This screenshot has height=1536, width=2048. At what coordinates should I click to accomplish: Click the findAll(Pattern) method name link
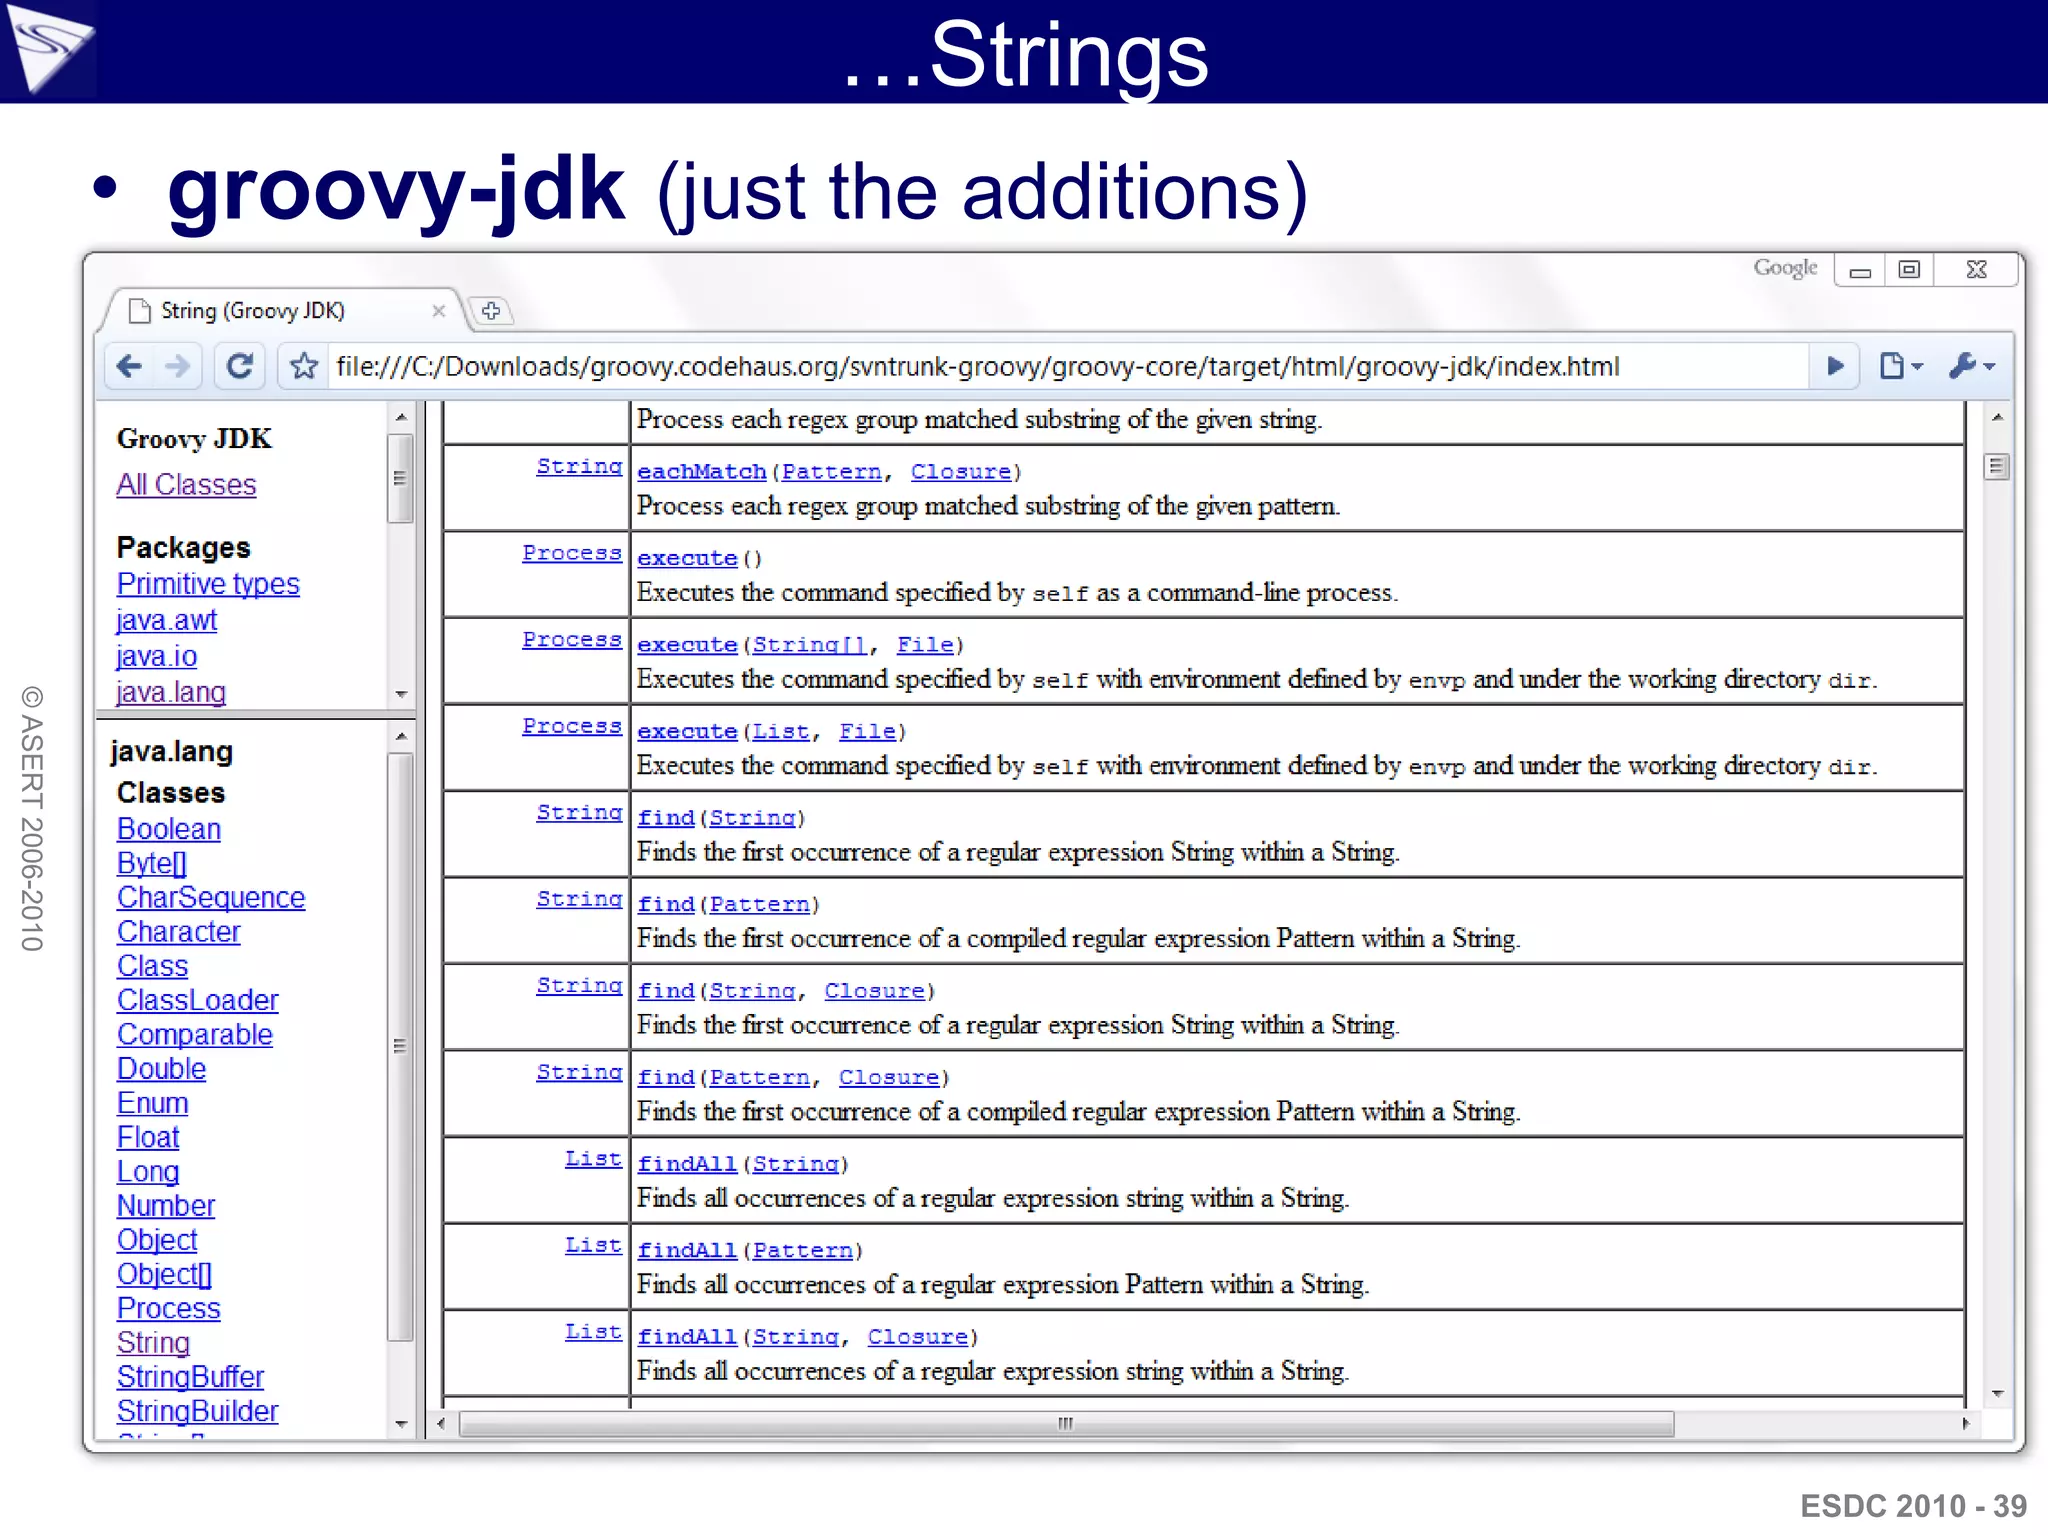[687, 1250]
